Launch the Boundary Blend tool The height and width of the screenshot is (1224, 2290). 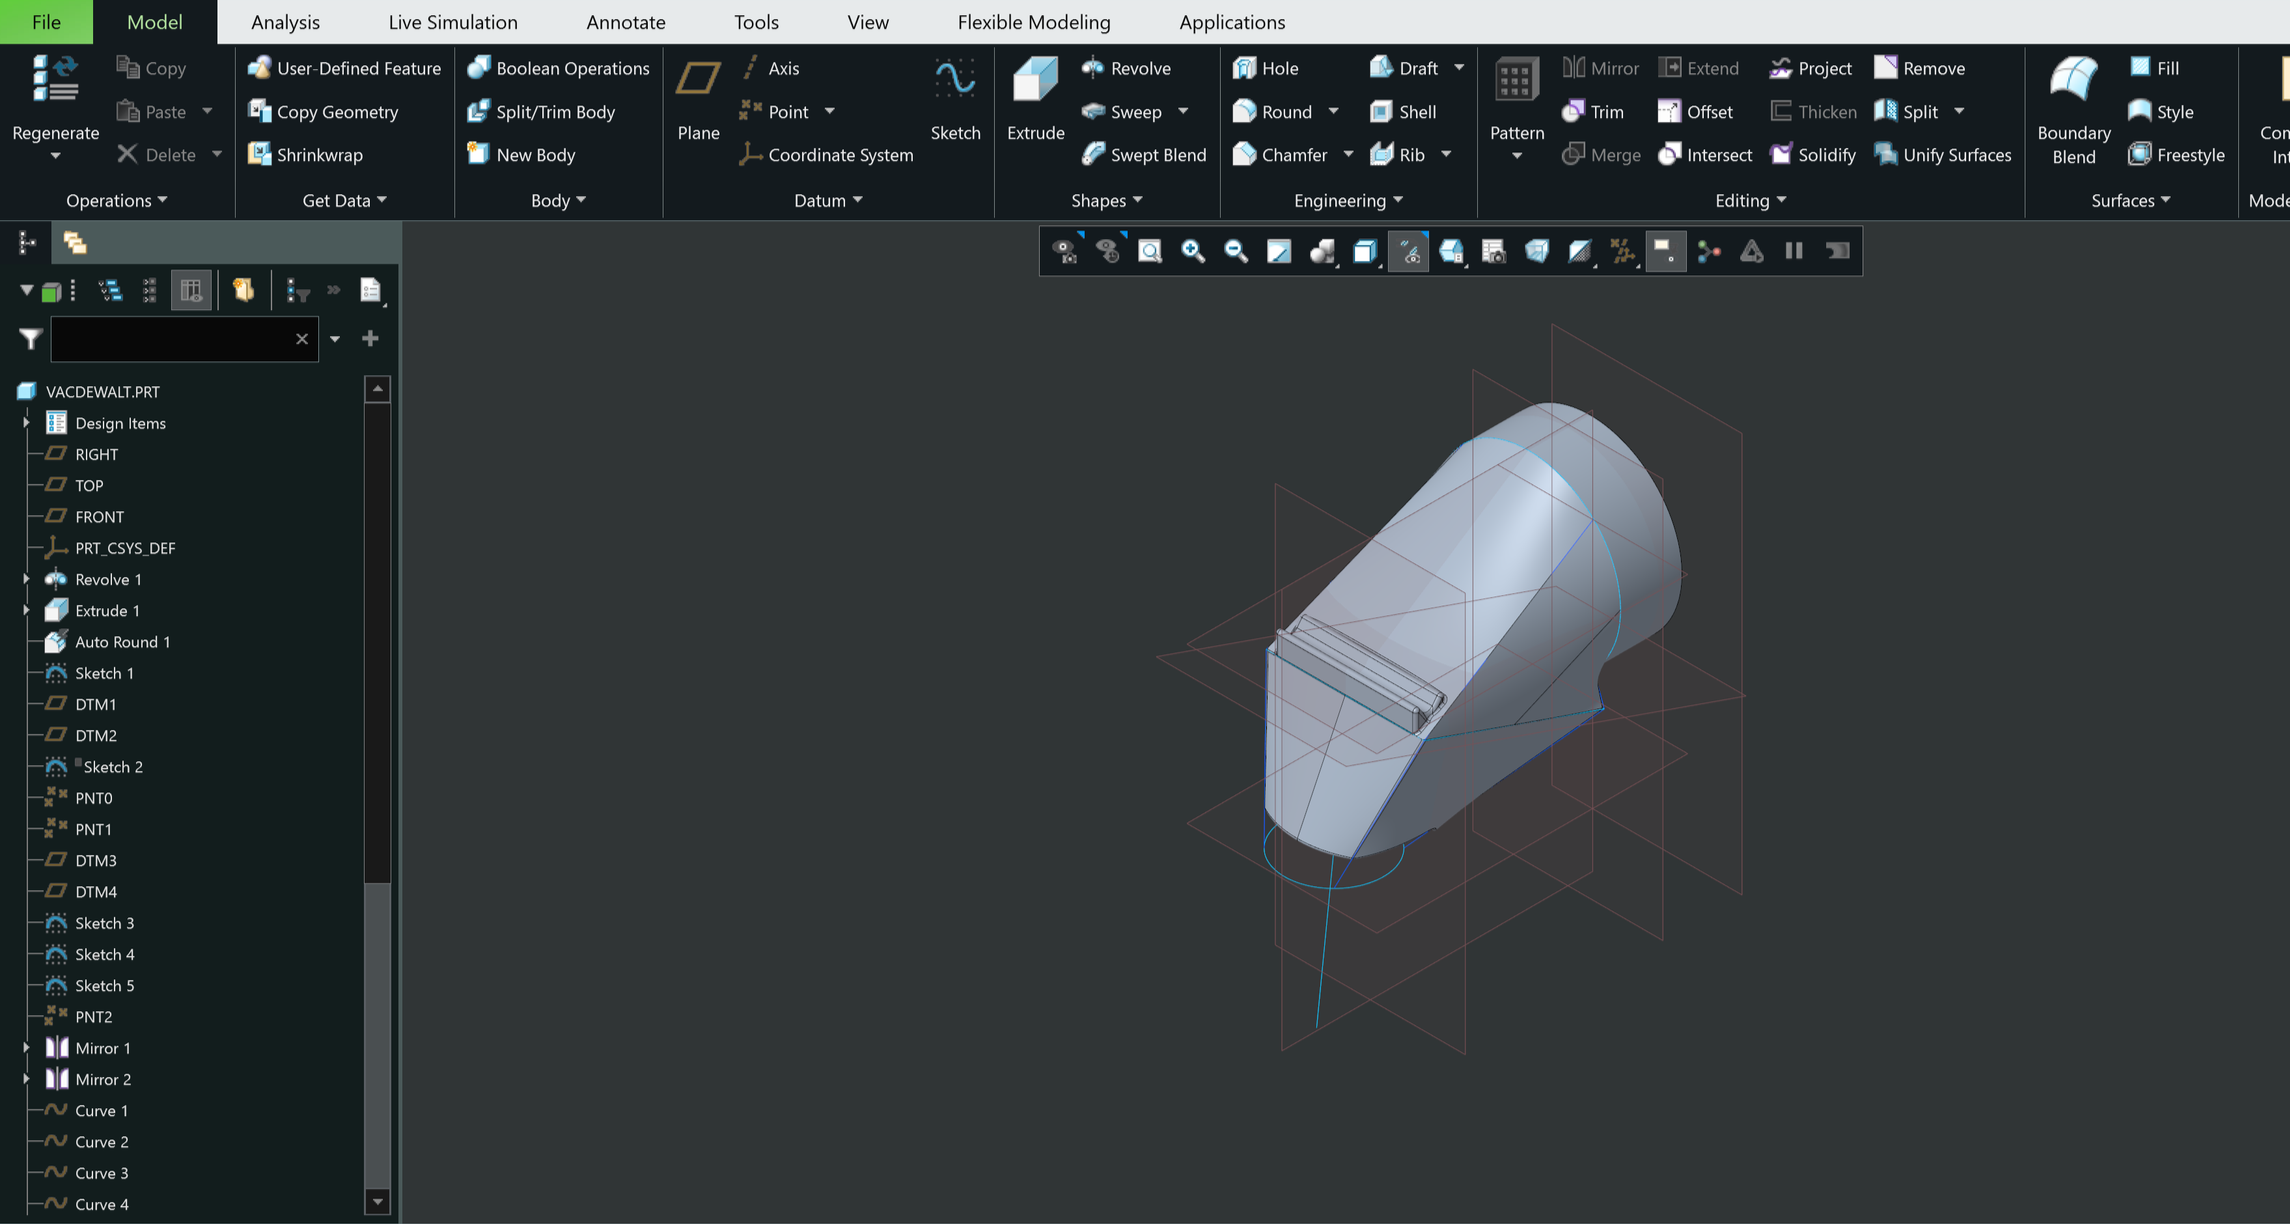2073,110
